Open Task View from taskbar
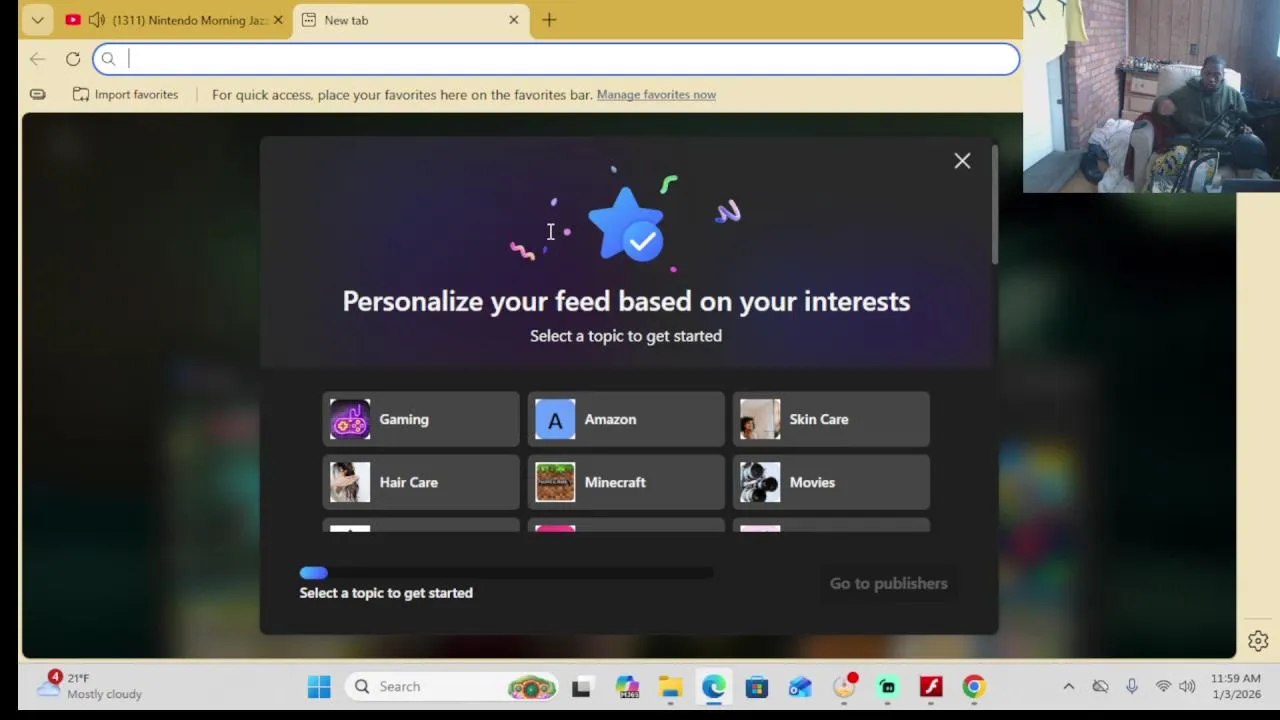Viewport: 1280px width, 720px height. [x=581, y=687]
